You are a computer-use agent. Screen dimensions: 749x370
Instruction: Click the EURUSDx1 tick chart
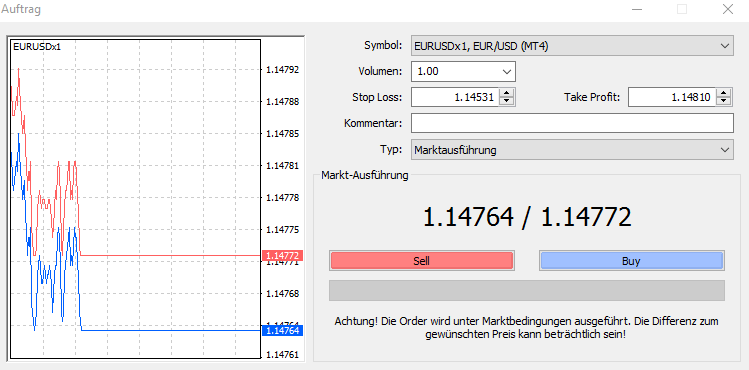point(135,199)
